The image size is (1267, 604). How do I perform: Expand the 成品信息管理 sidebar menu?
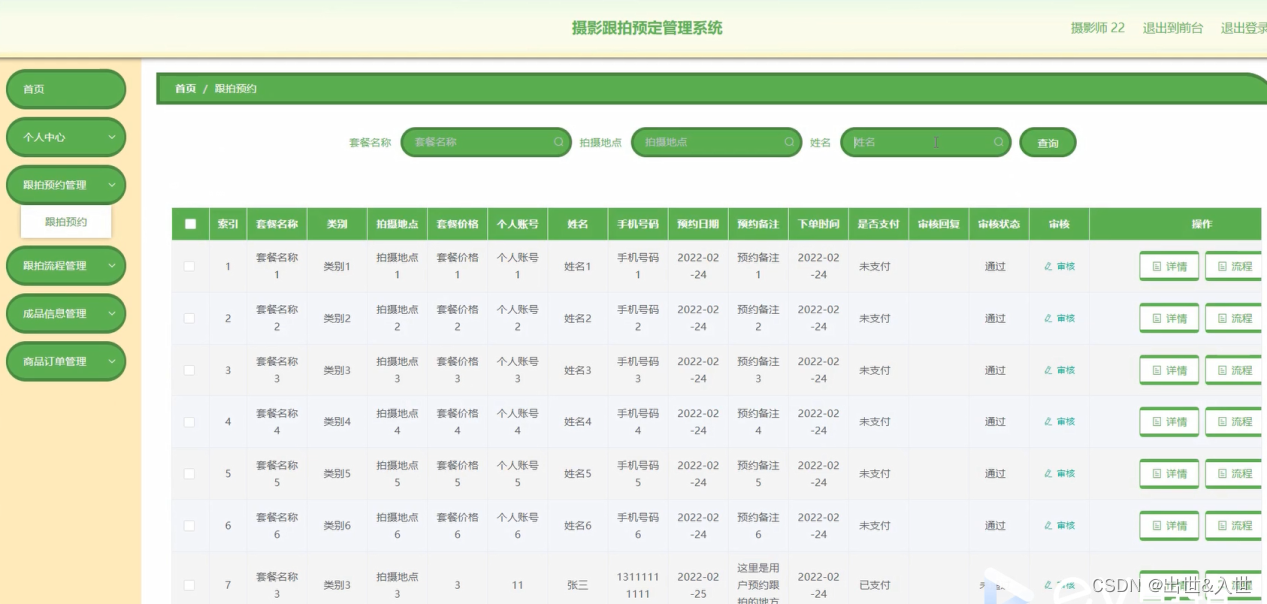66,313
